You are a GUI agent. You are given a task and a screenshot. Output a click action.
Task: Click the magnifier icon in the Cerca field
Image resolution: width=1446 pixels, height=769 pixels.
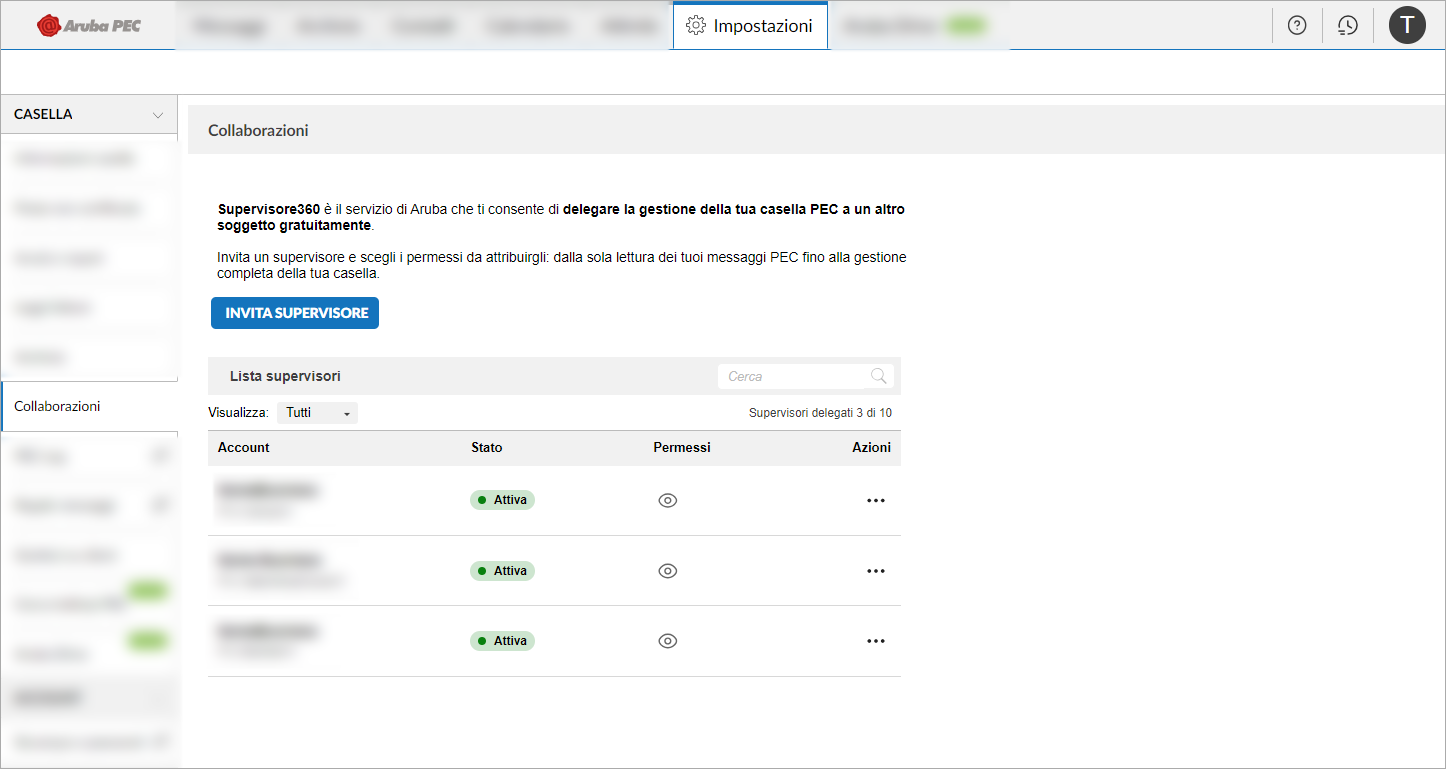coord(878,375)
